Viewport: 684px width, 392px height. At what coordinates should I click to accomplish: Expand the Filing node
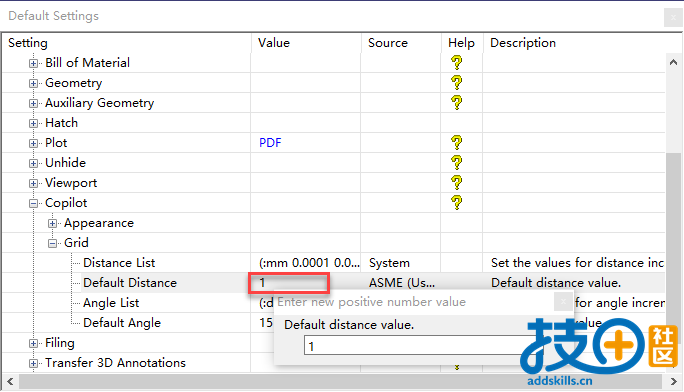33,344
